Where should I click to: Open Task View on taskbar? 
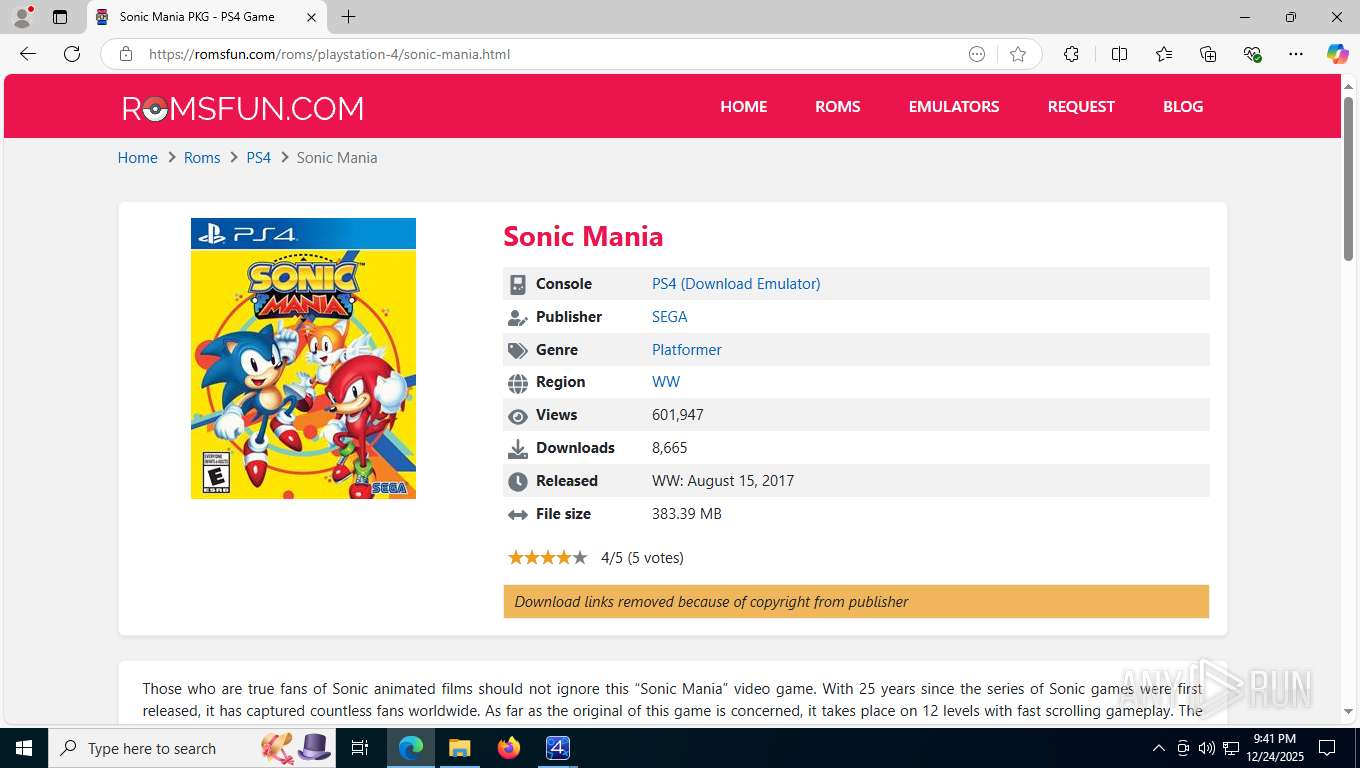[360, 748]
